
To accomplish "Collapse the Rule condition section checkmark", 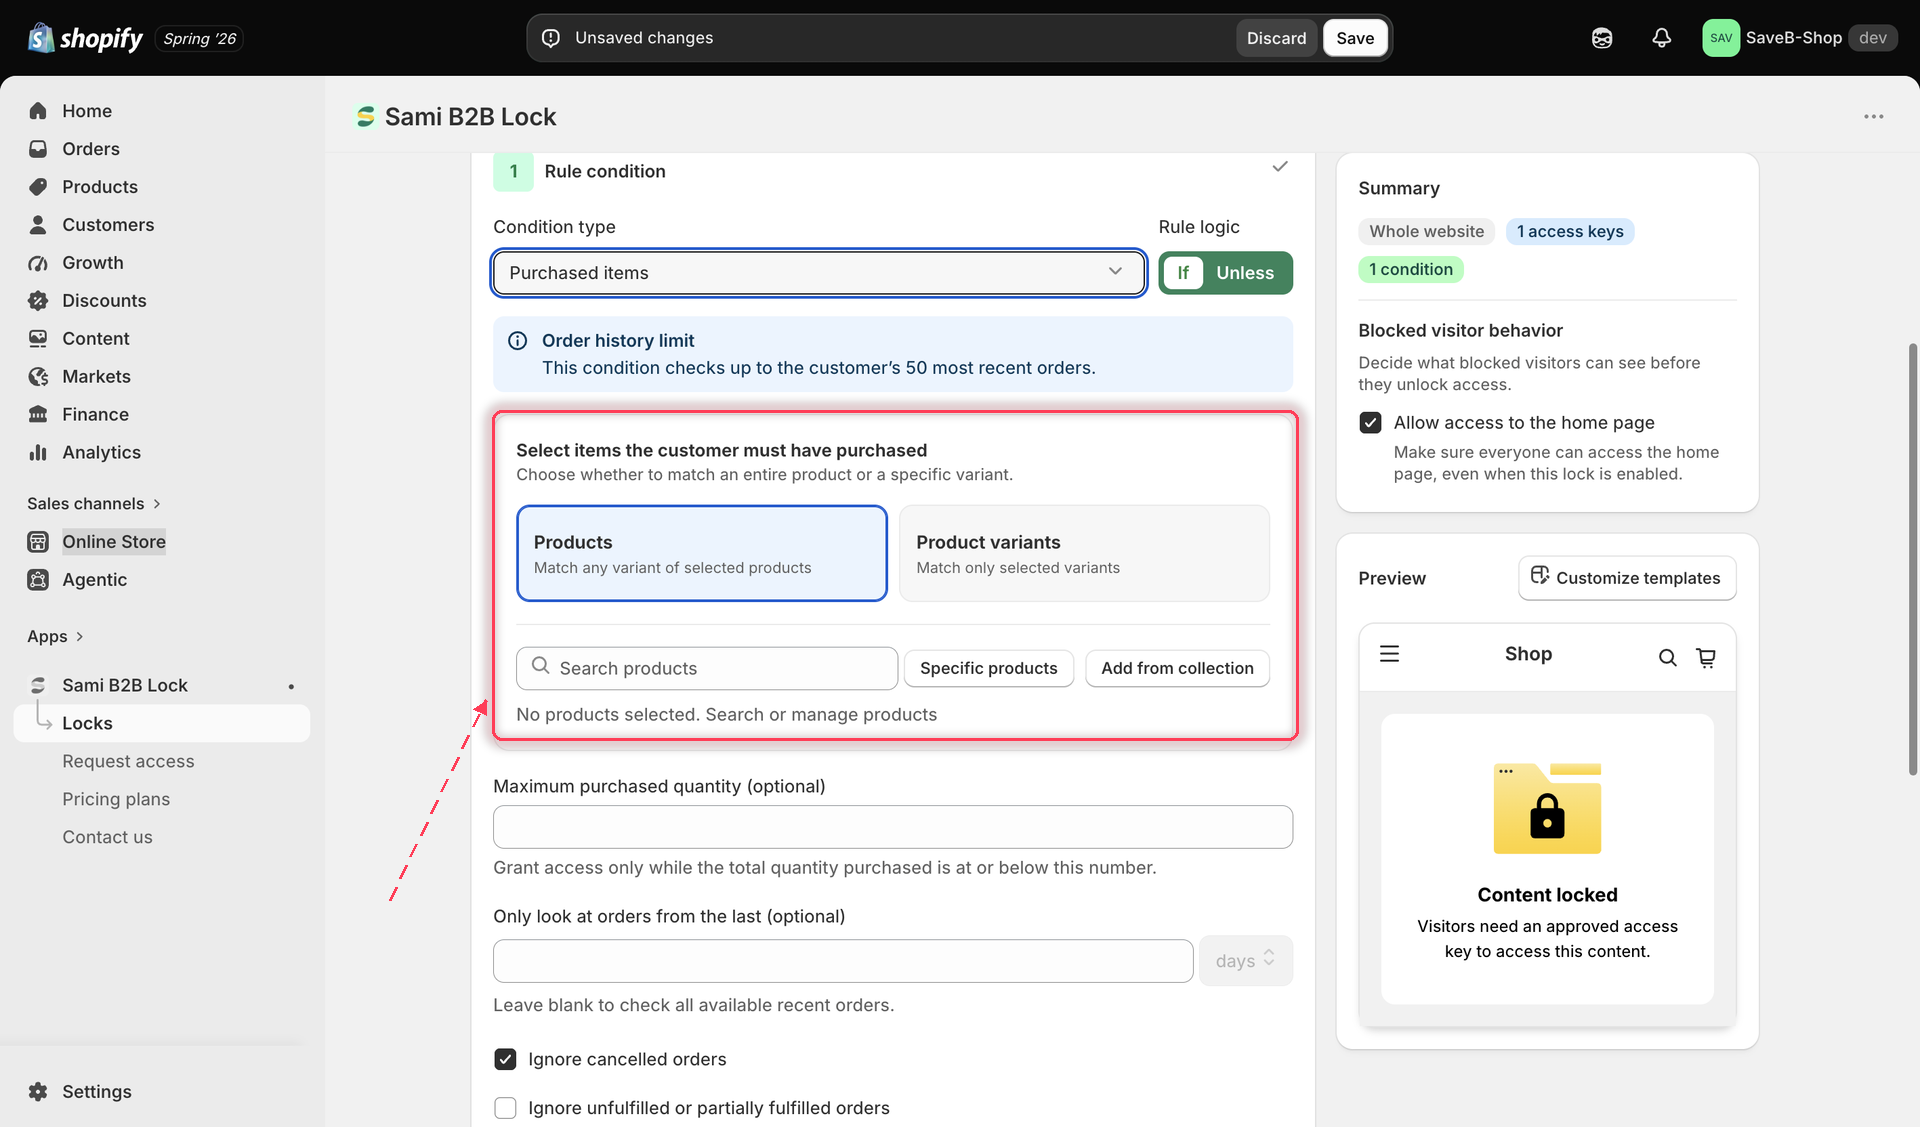I will [1280, 167].
